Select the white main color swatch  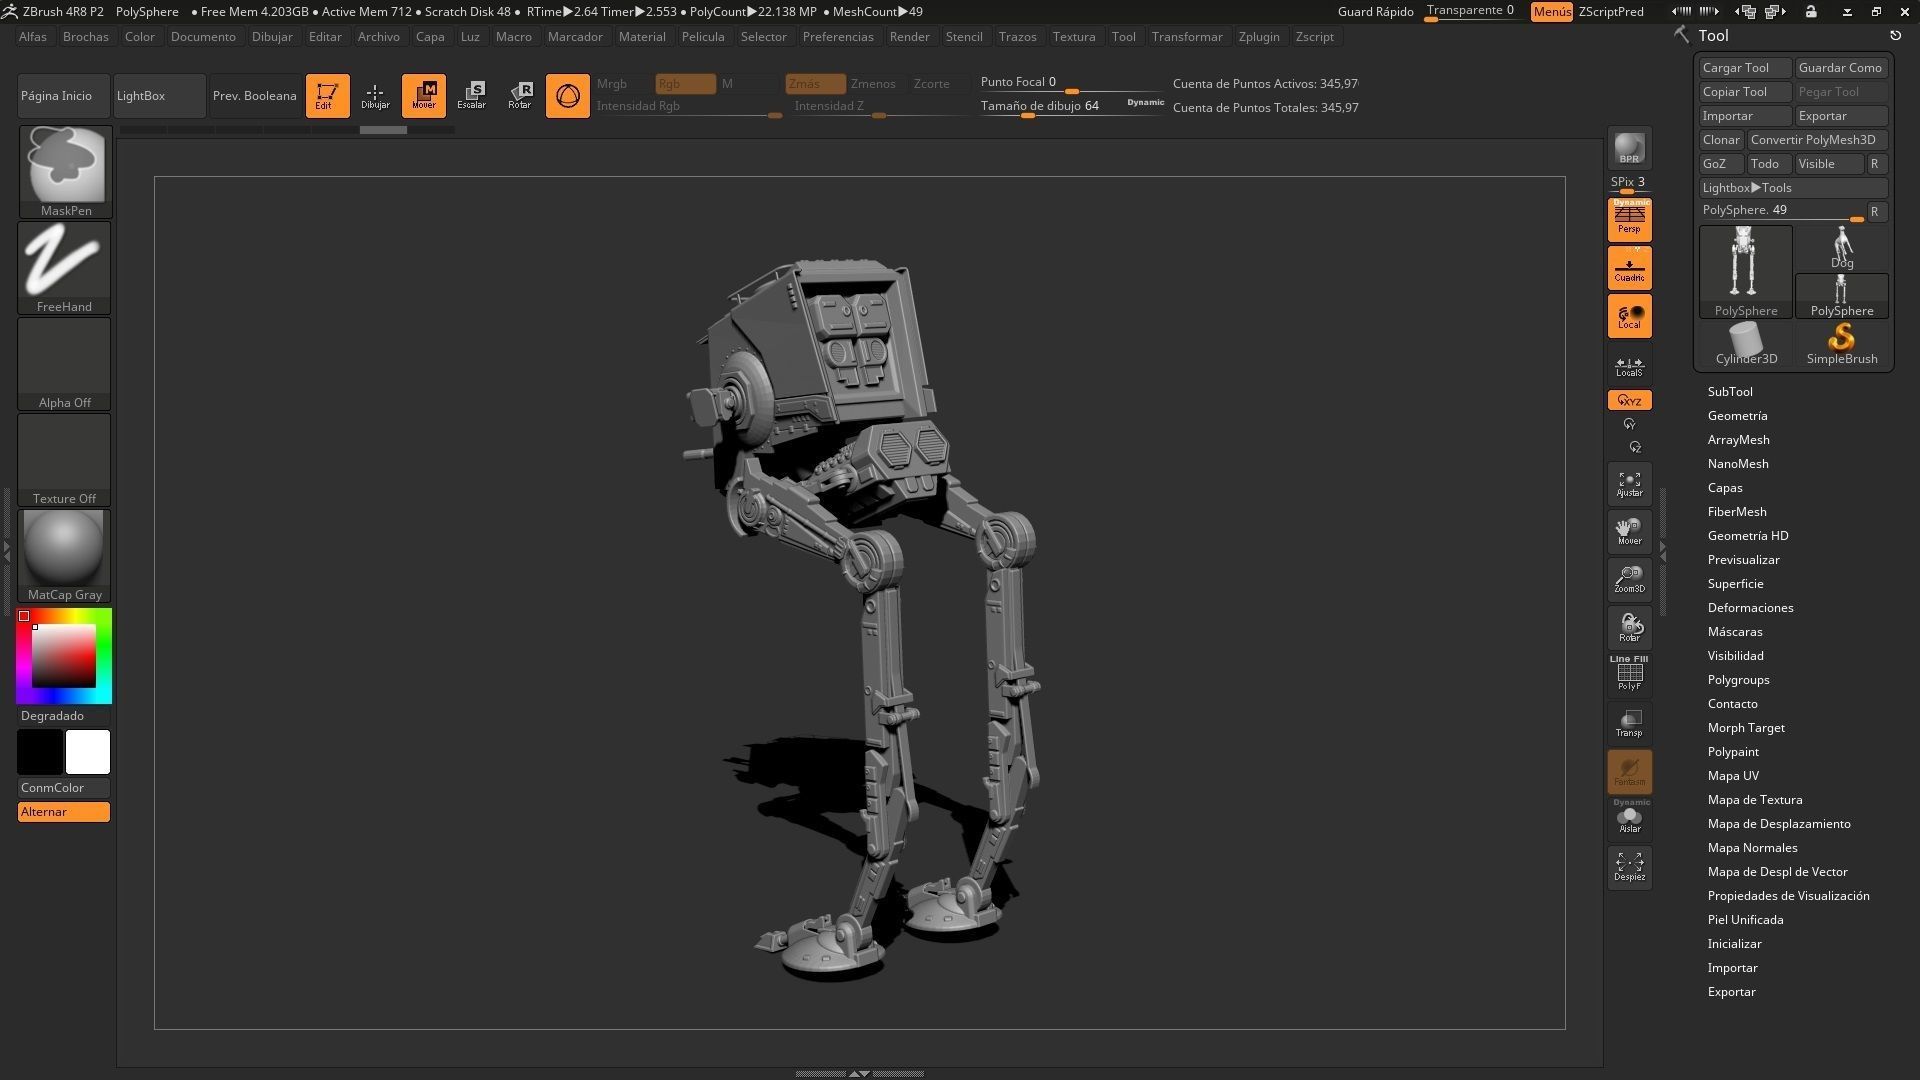click(x=88, y=752)
